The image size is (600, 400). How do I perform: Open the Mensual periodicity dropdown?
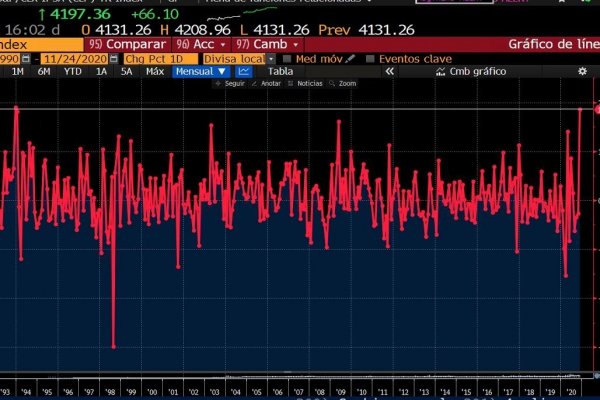tap(201, 72)
